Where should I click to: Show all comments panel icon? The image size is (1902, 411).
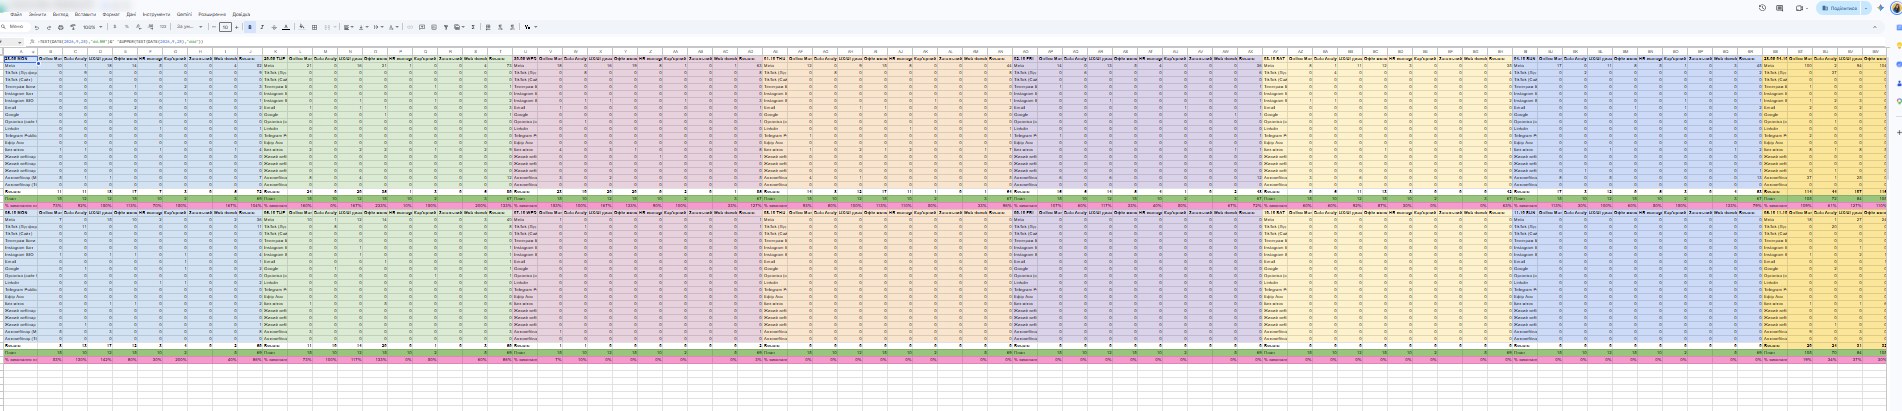(1780, 8)
